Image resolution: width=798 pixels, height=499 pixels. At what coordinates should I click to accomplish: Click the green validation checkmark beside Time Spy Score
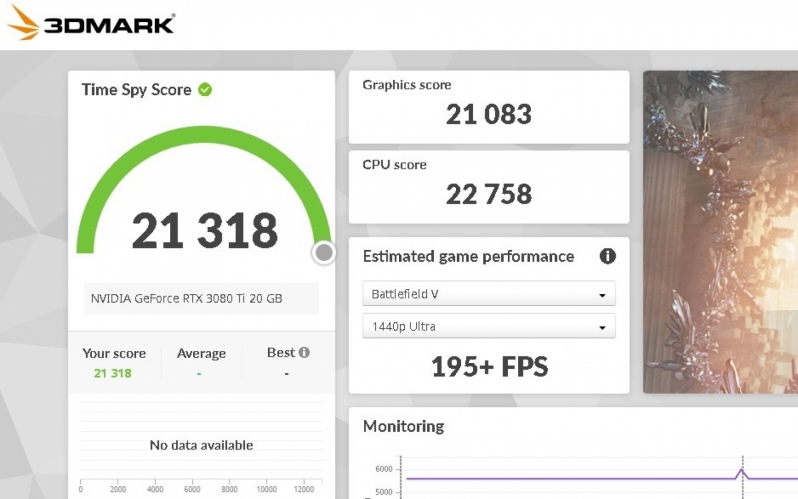(x=205, y=90)
